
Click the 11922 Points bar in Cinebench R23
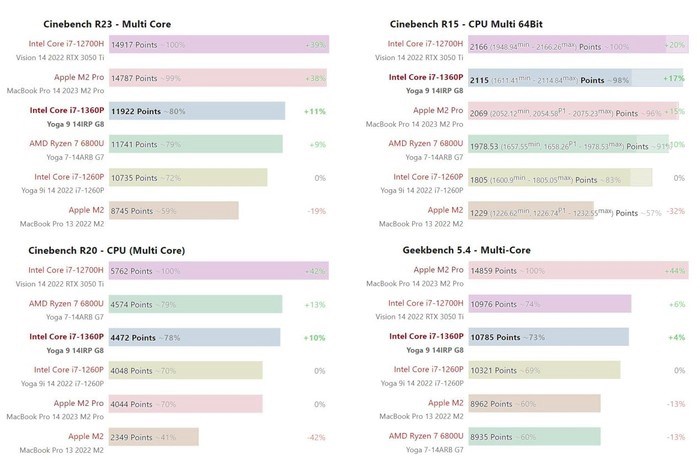(196, 111)
